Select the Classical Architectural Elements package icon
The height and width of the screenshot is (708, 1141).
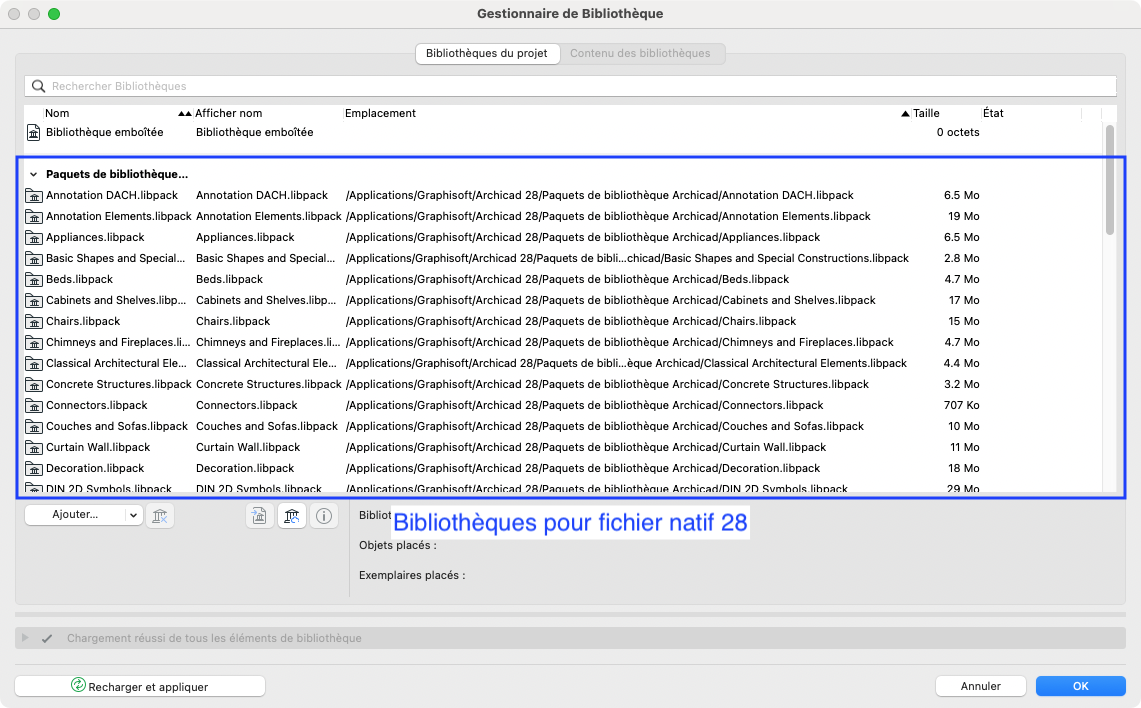pyautogui.click(x=33, y=364)
